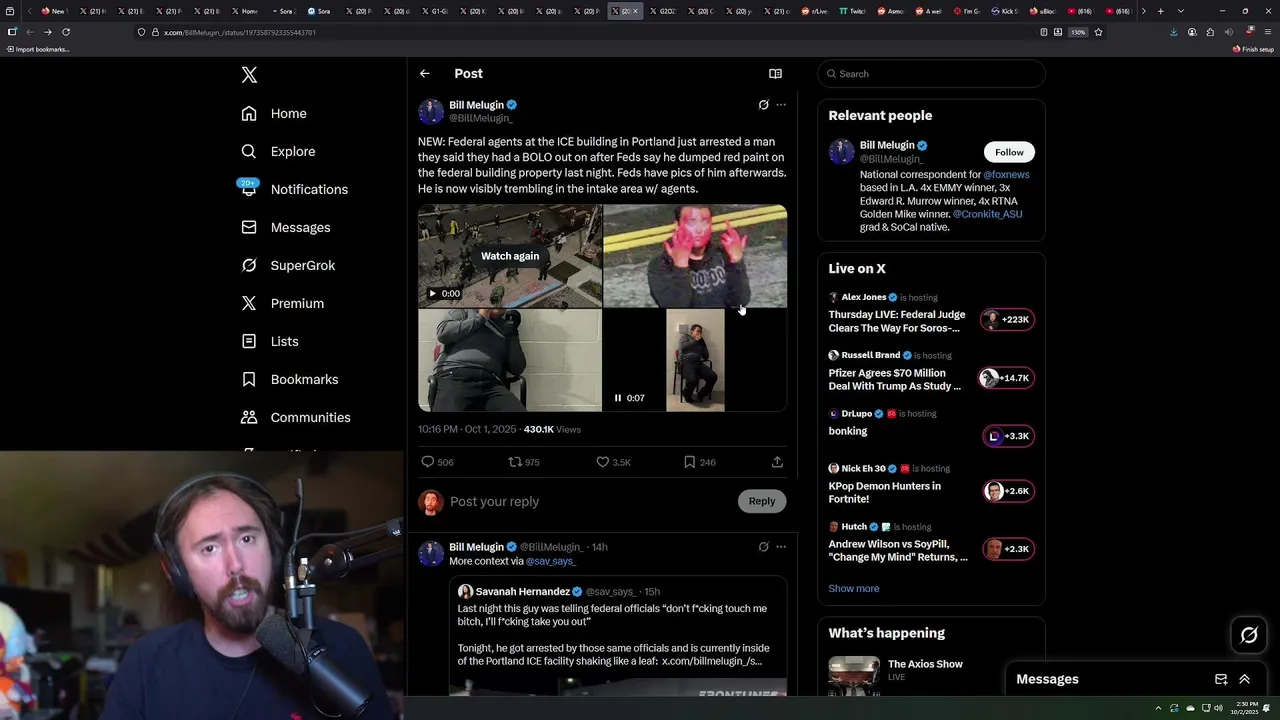
Task: Open floating Grok button
Action: coord(1249,635)
